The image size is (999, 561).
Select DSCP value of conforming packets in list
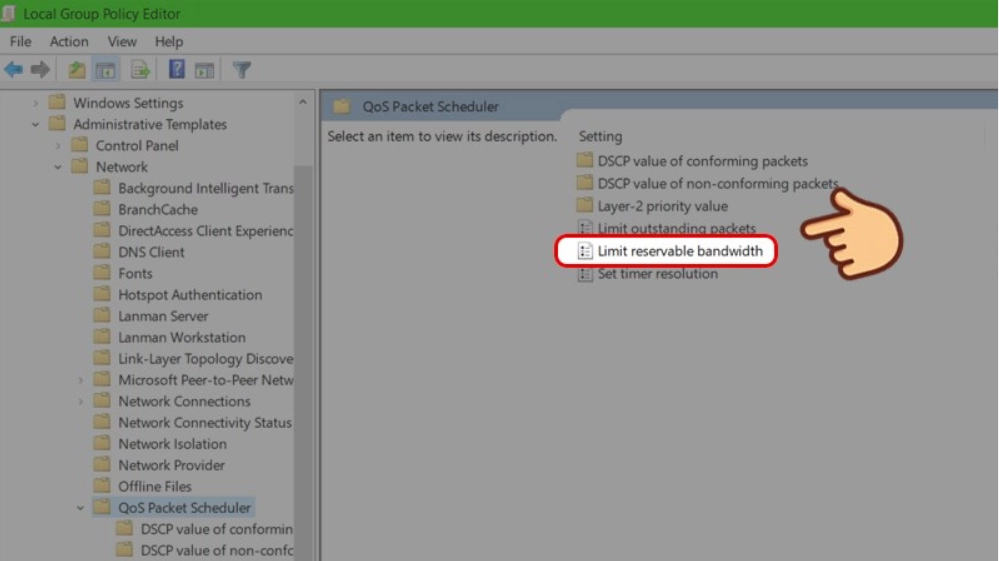[703, 160]
